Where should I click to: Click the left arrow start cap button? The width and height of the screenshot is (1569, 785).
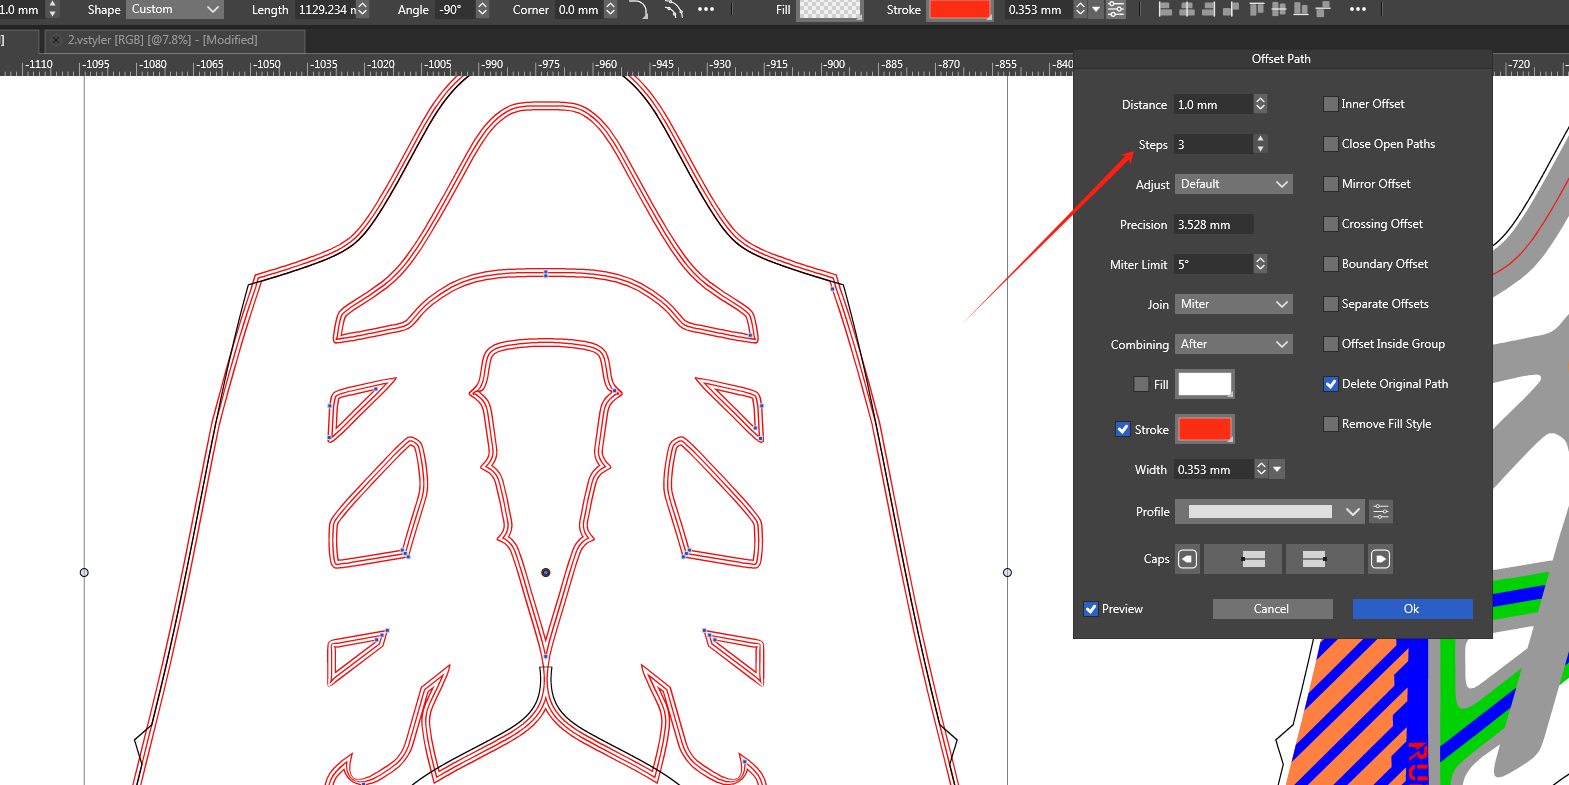[1187, 559]
